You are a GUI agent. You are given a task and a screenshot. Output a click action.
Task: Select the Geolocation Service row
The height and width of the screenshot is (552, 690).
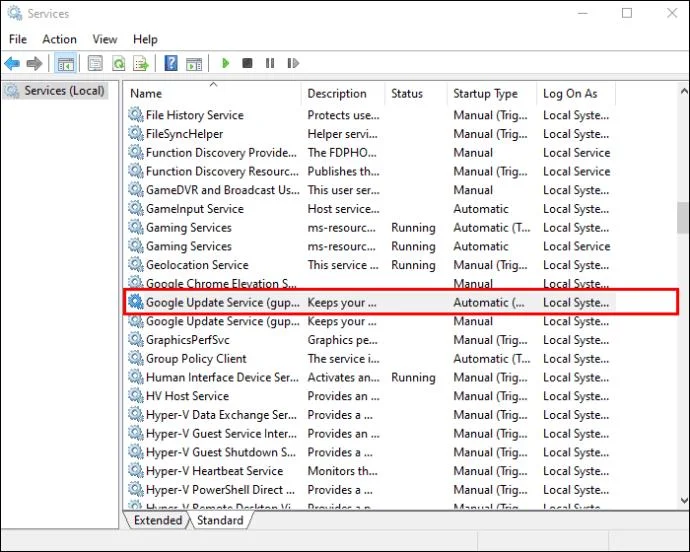[370, 265]
